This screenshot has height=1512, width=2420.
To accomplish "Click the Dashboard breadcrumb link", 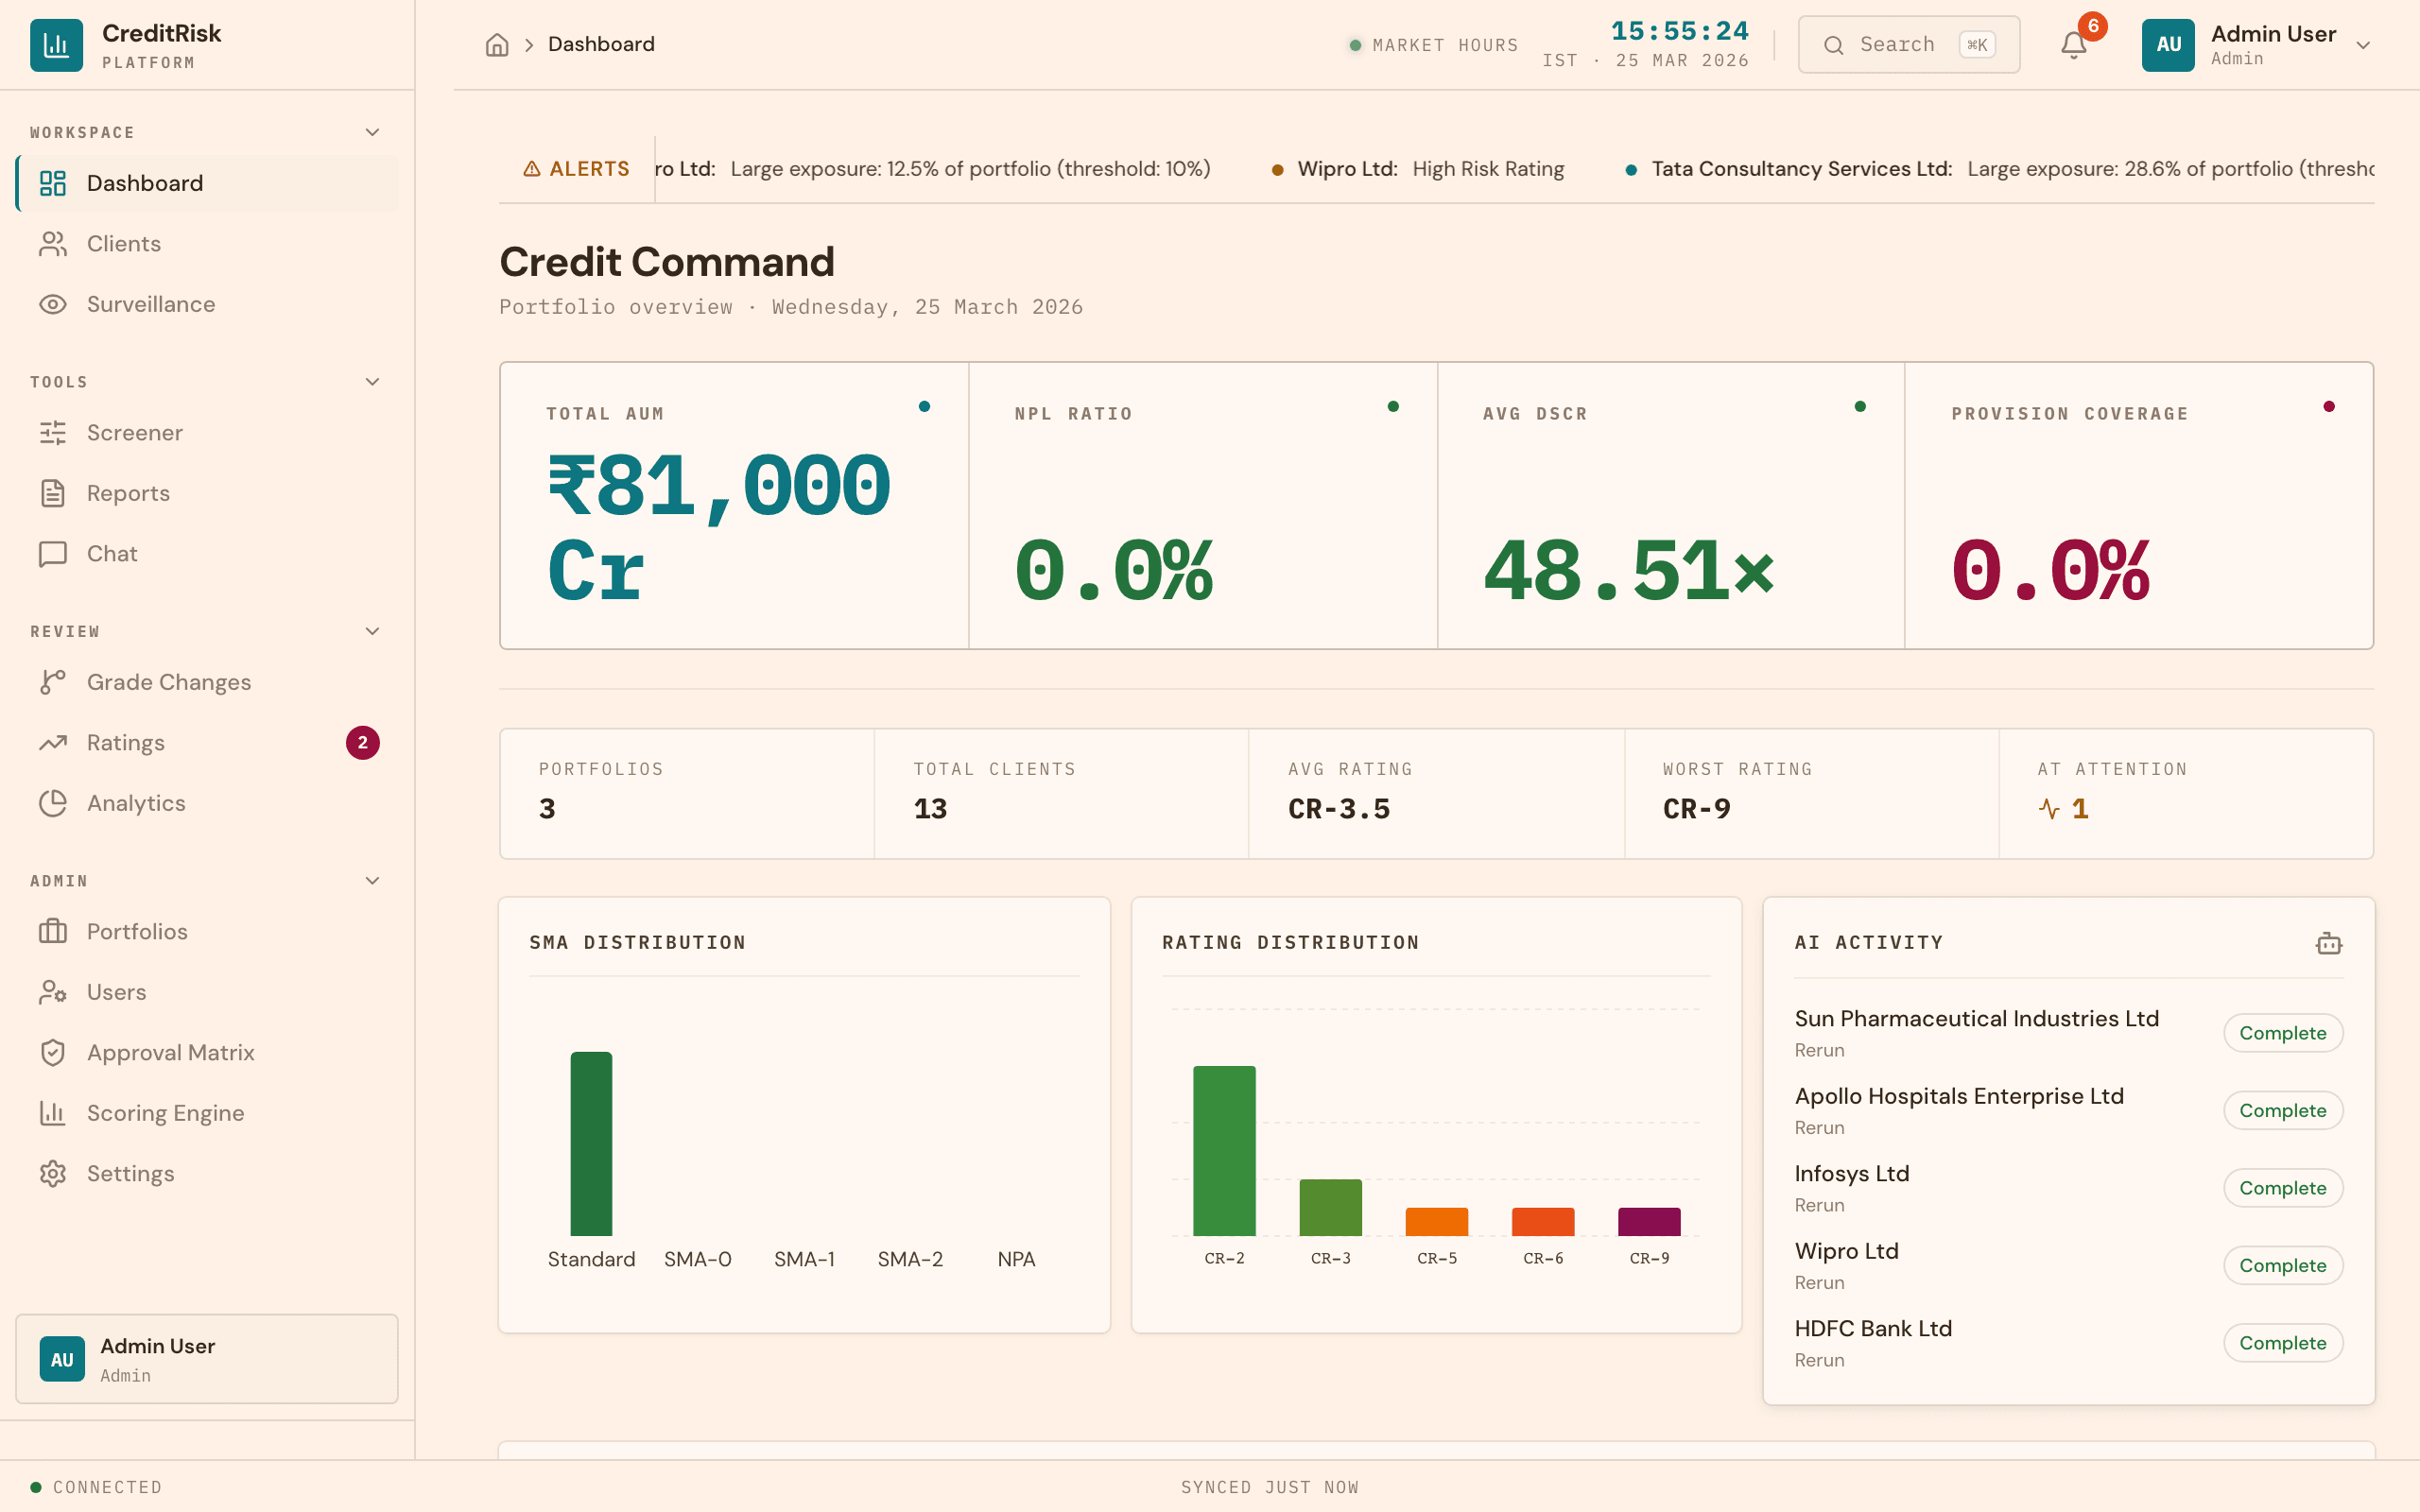I will click(601, 45).
